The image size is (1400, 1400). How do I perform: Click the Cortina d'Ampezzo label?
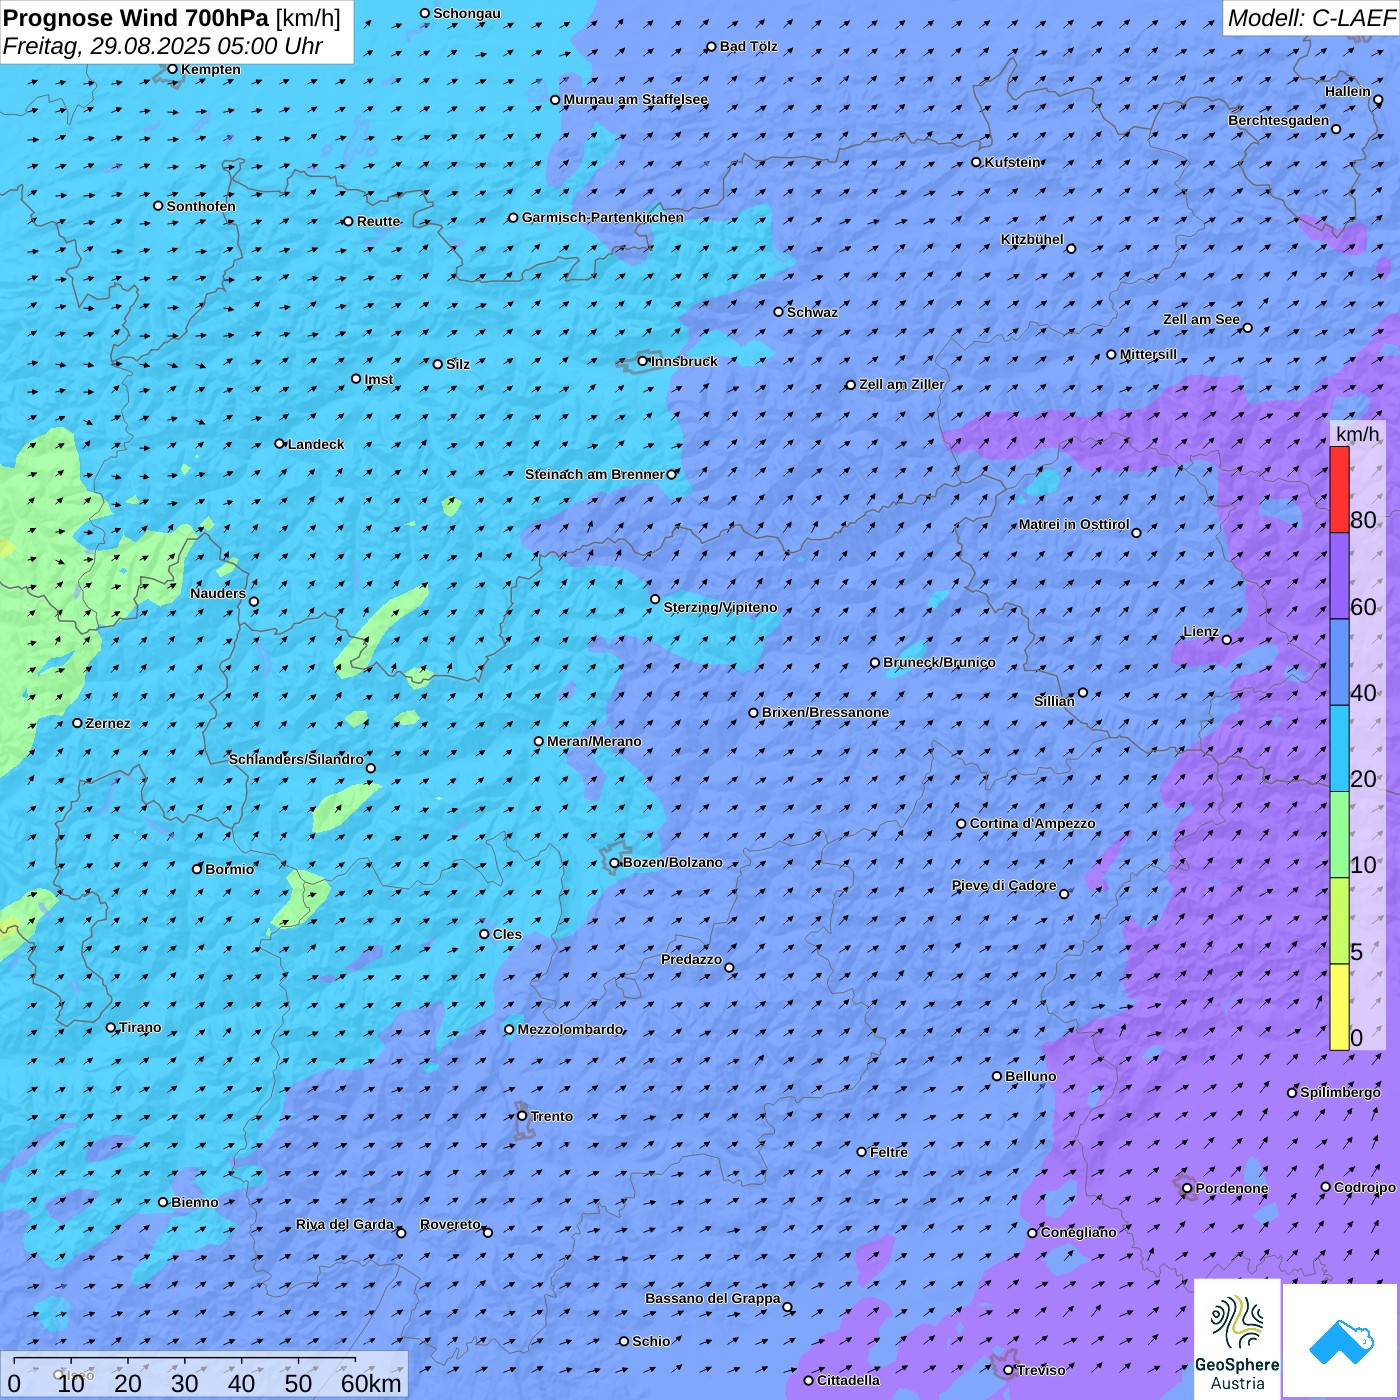point(1032,823)
